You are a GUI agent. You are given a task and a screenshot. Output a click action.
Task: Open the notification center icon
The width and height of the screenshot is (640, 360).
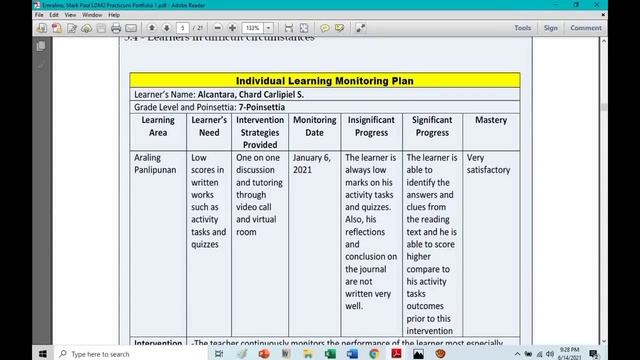594,354
